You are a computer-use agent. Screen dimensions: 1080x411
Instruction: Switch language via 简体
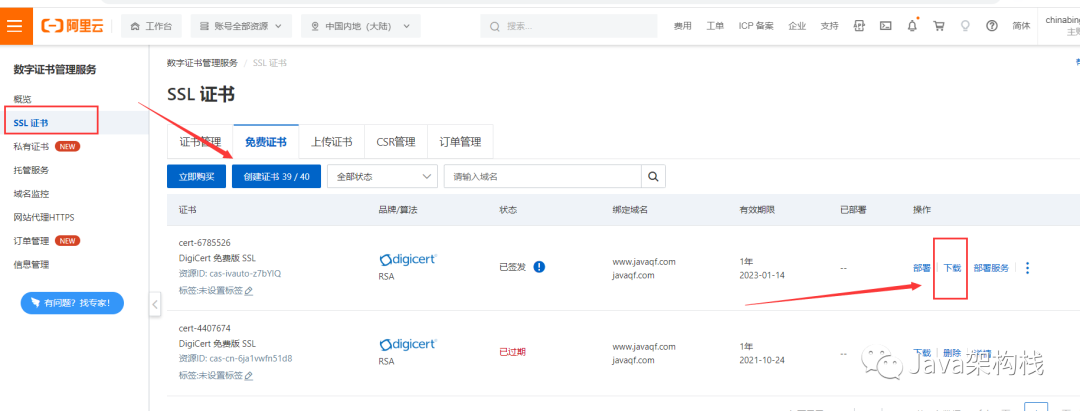[1021, 26]
